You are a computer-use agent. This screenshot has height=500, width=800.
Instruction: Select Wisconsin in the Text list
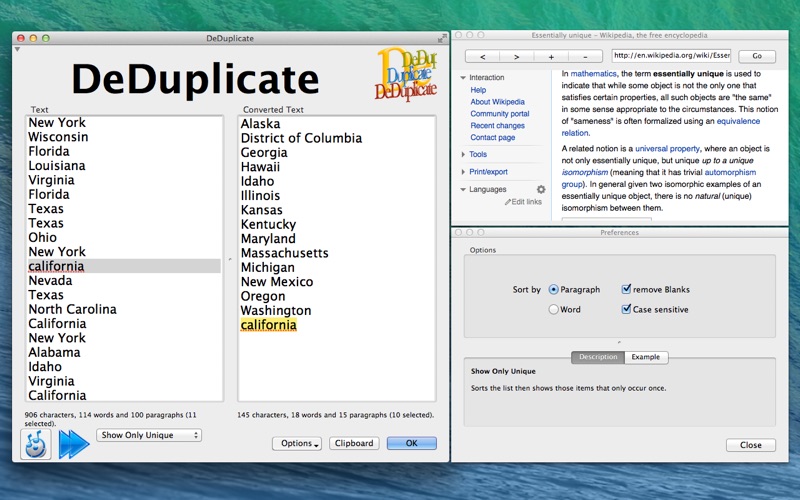pos(58,137)
